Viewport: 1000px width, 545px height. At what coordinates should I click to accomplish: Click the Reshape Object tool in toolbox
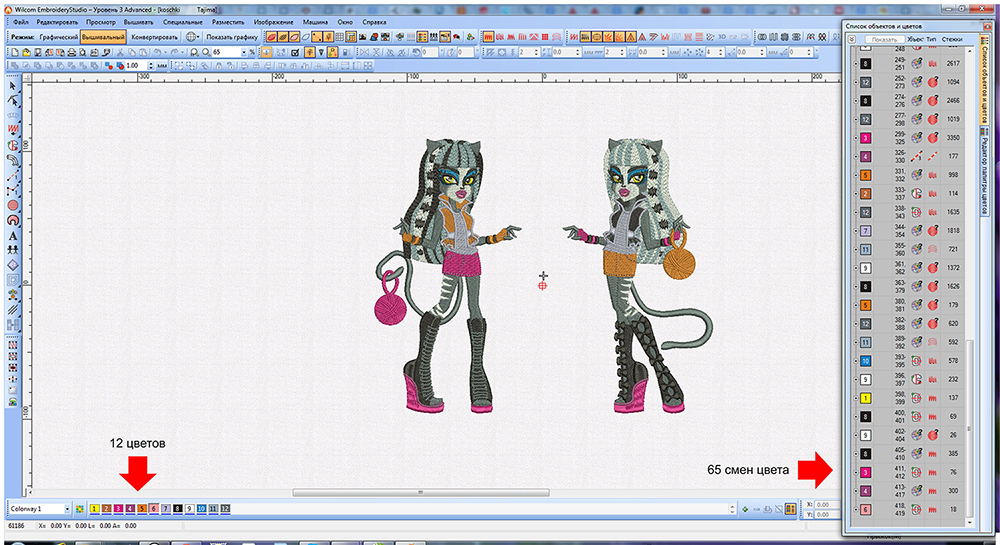click(x=13, y=101)
